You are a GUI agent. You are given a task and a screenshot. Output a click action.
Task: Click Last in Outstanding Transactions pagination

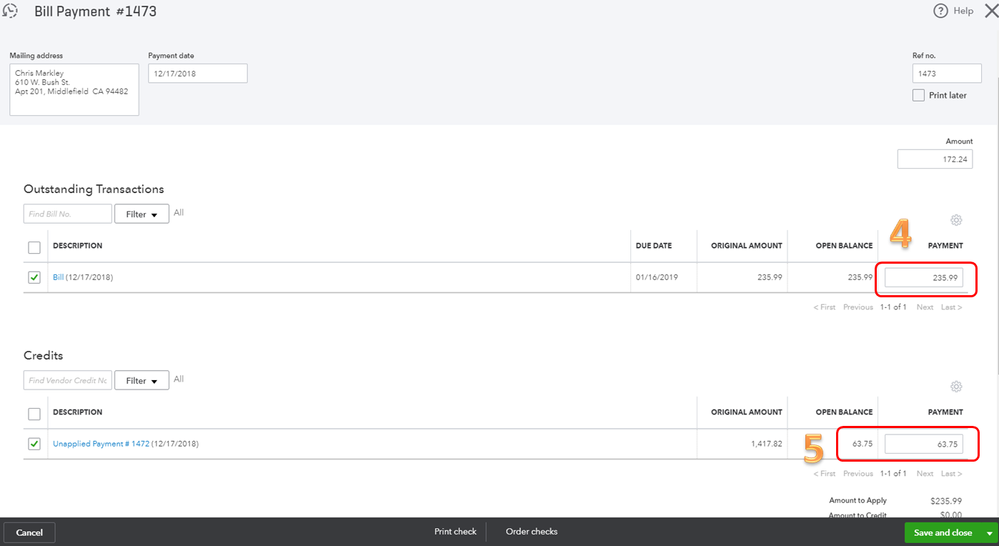(951, 307)
